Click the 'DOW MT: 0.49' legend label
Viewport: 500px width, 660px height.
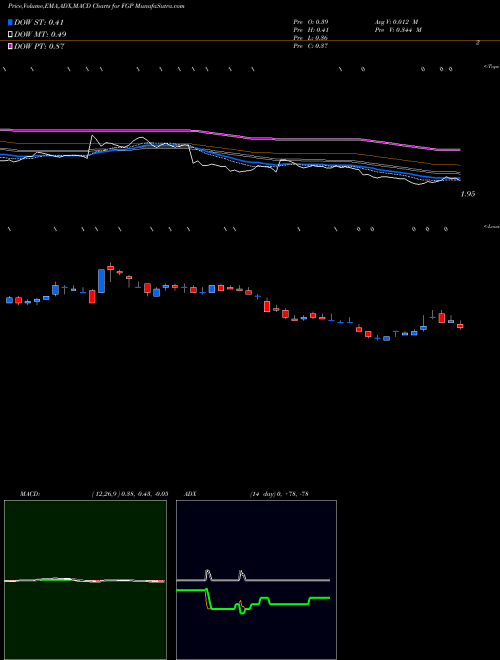click(x=40, y=34)
